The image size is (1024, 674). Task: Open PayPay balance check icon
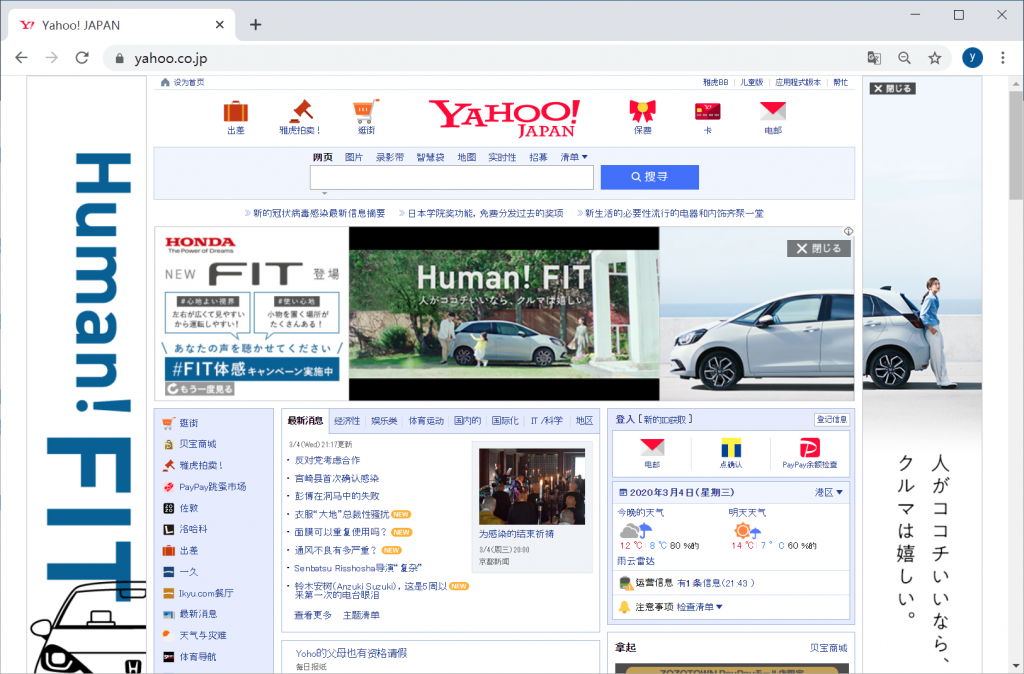pos(809,449)
